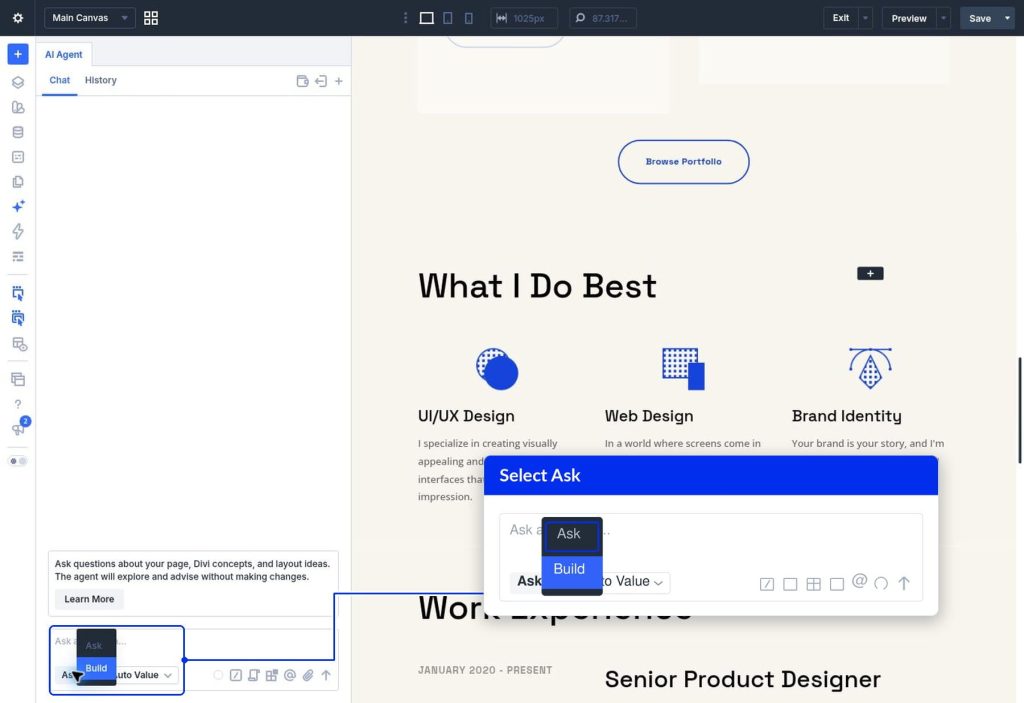
Task: Open the database variables icon
Action: [18, 132]
